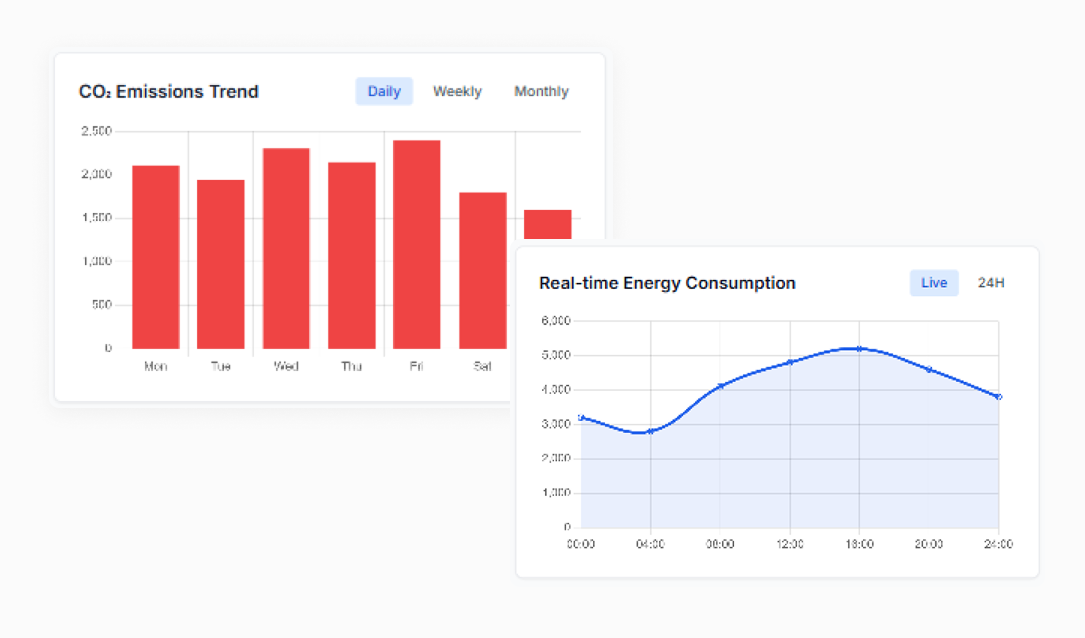
Task: Open the Monthly emissions tab
Action: coord(541,91)
